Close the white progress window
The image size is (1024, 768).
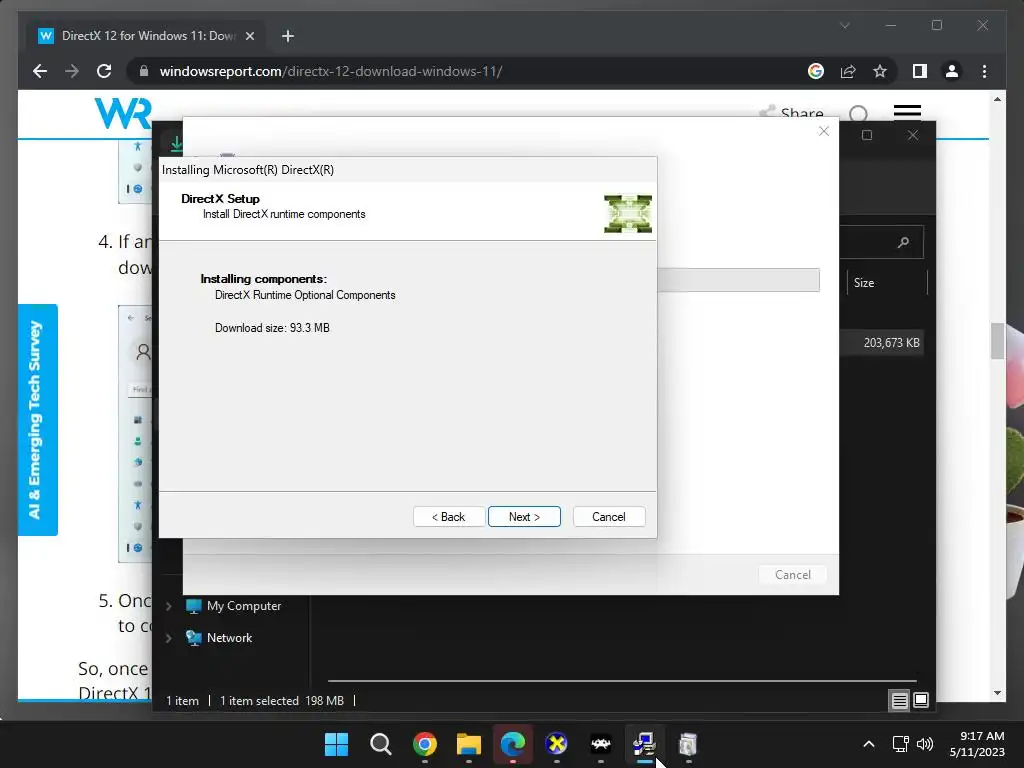pyautogui.click(x=824, y=131)
